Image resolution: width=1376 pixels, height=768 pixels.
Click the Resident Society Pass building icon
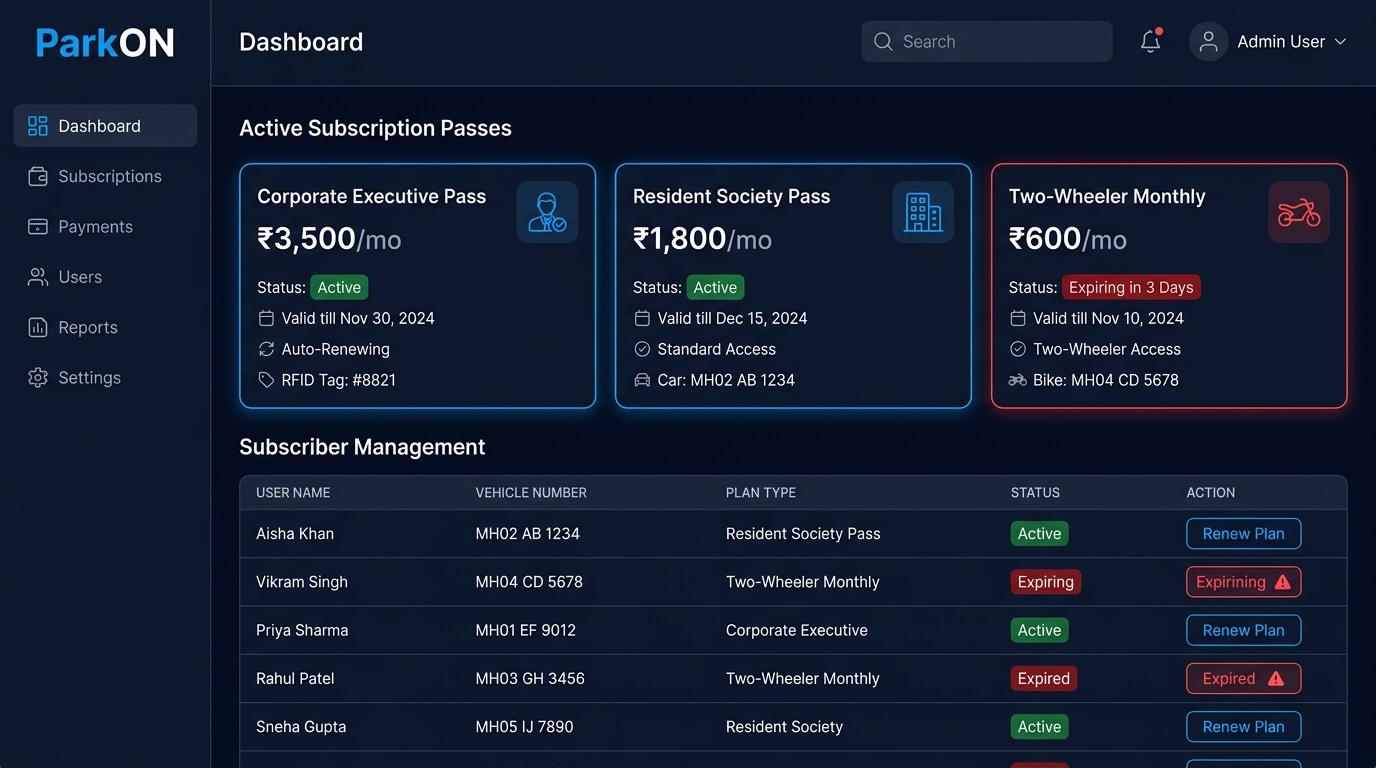click(923, 212)
